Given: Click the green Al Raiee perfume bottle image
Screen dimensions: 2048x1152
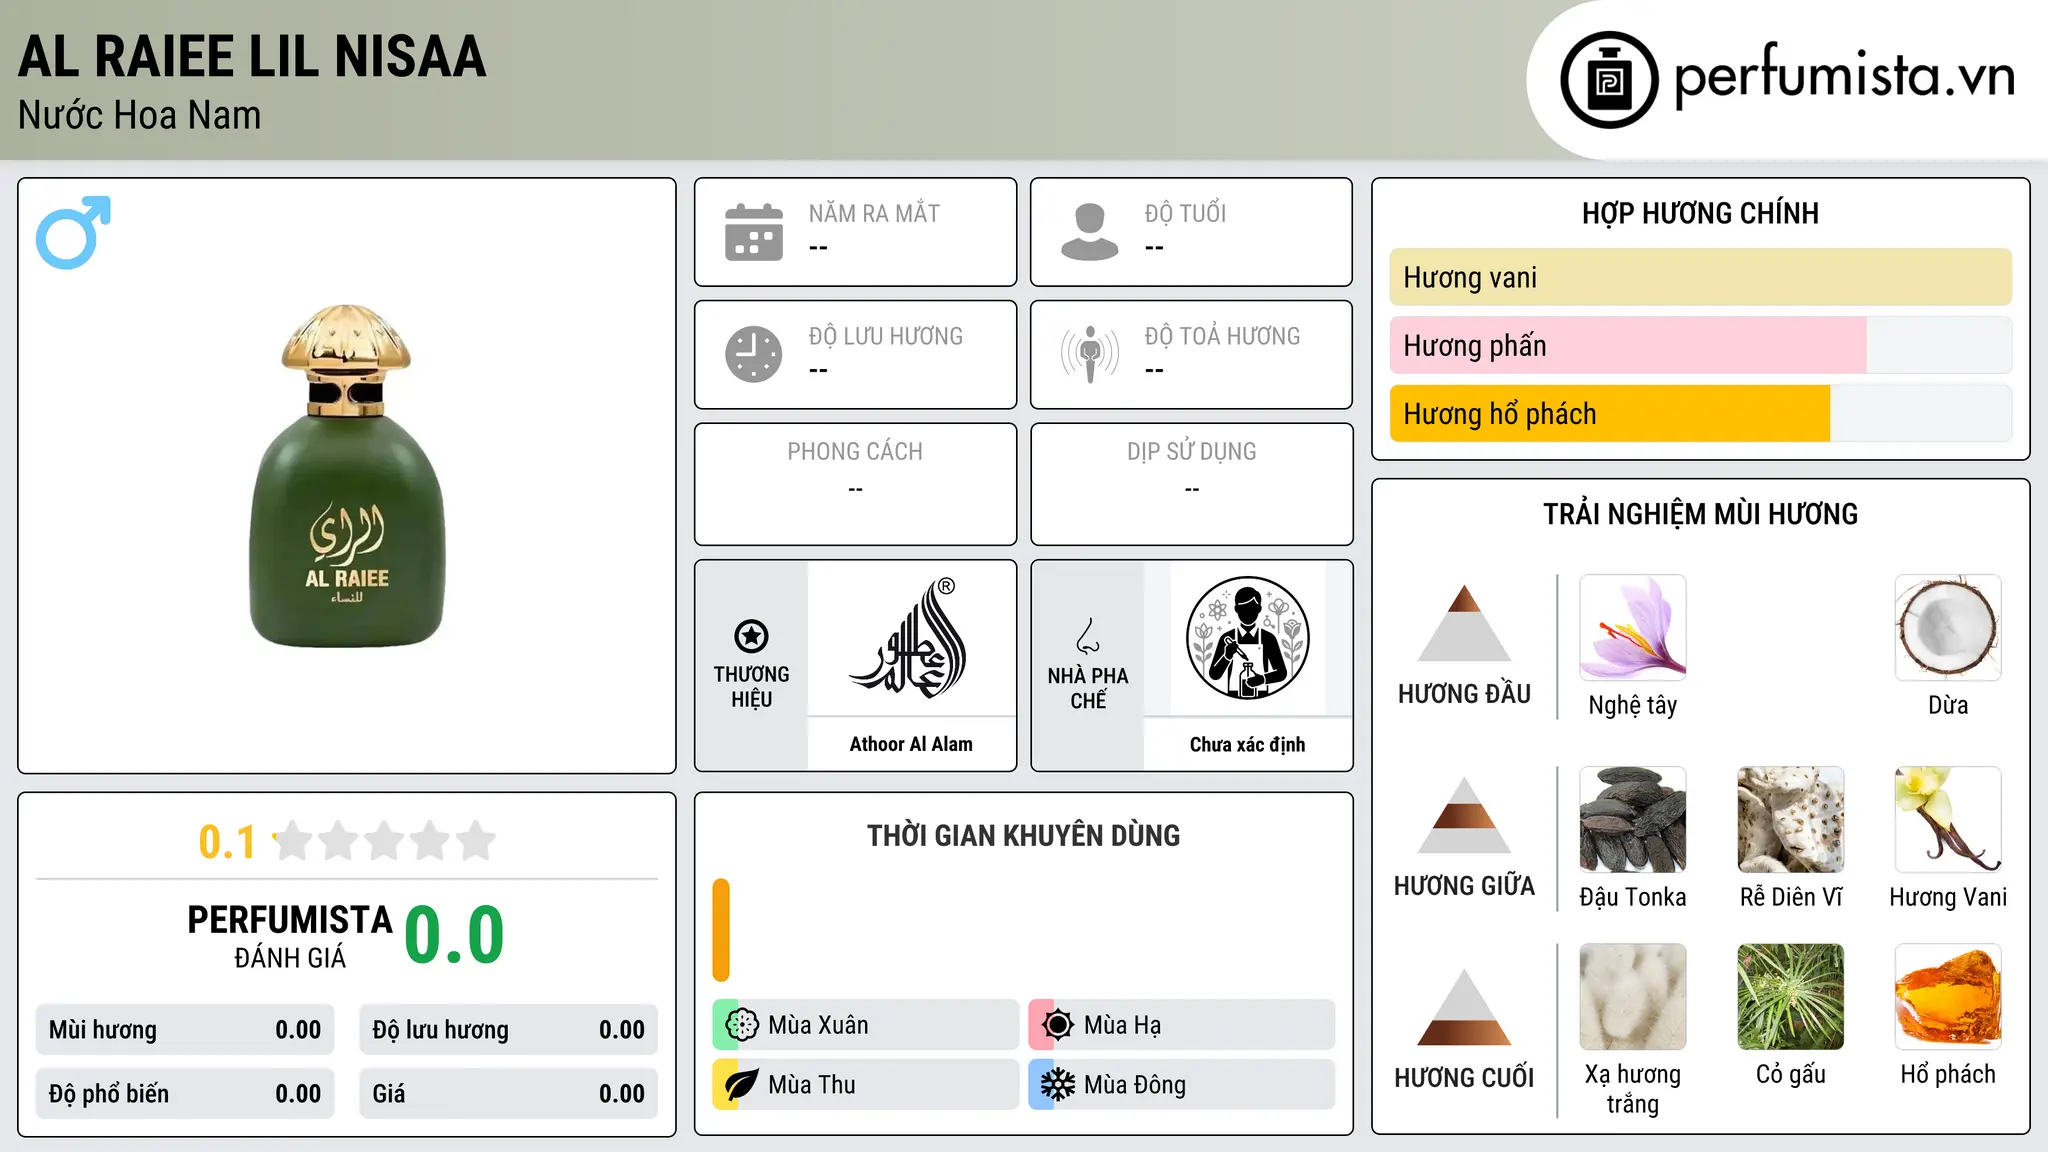Looking at the screenshot, I should (347, 476).
